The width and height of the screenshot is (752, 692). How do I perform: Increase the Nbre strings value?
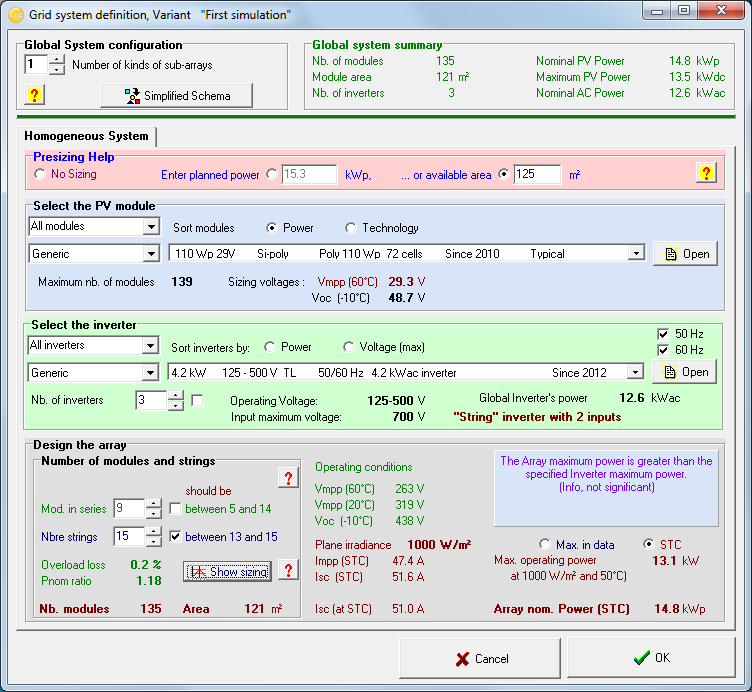pyautogui.click(x=153, y=531)
